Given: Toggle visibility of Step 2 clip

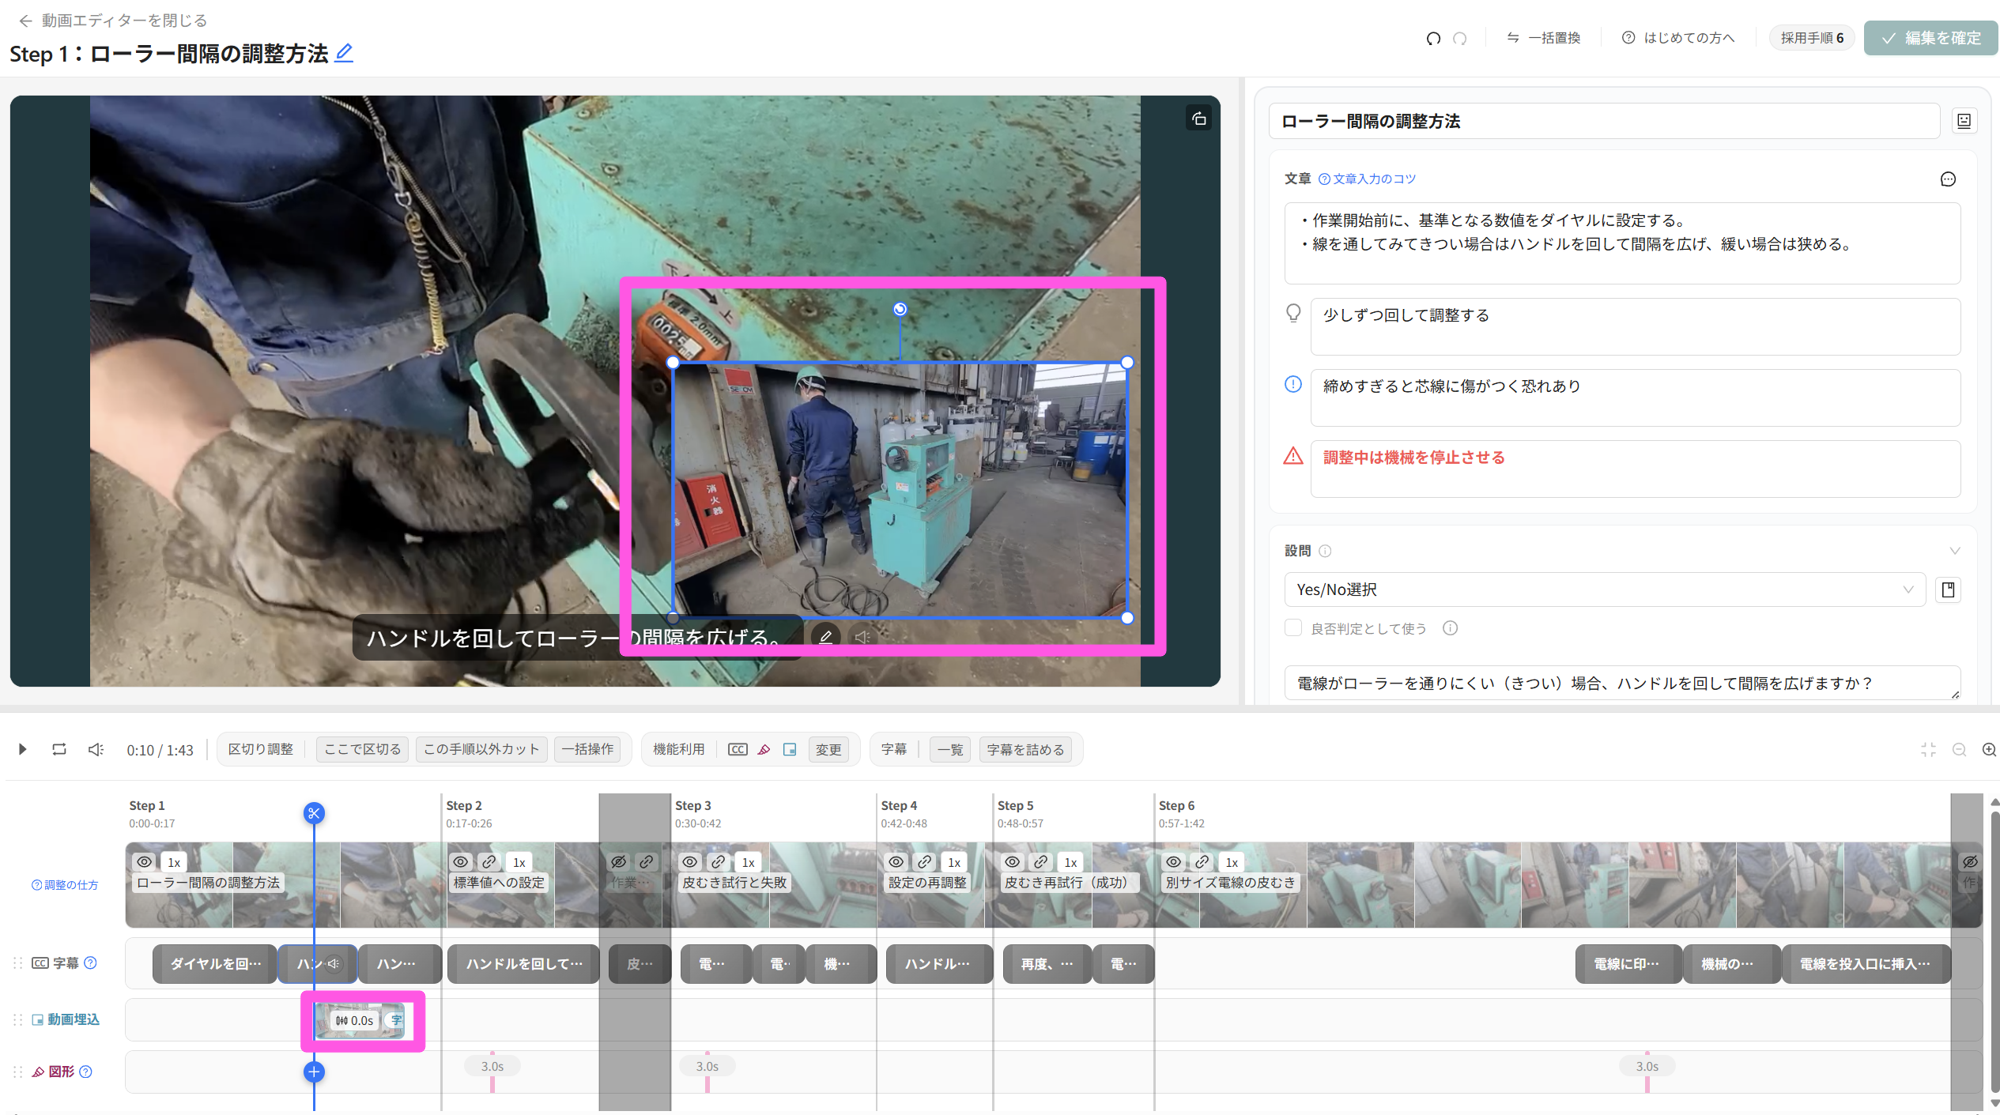Looking at the screenshot, I should (x=460, y=862).
